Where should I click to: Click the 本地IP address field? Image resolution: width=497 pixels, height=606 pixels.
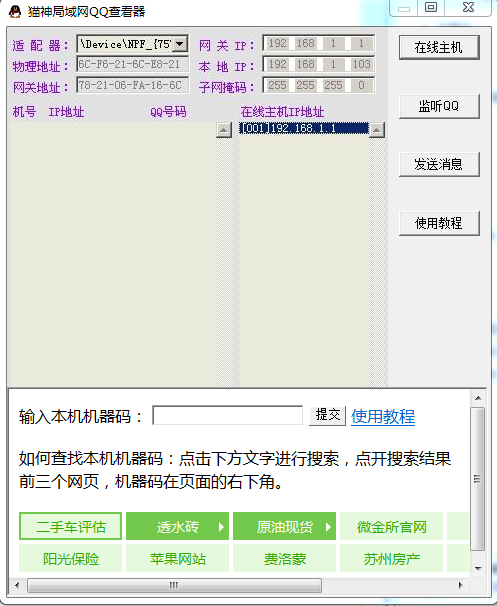(319, 65)
